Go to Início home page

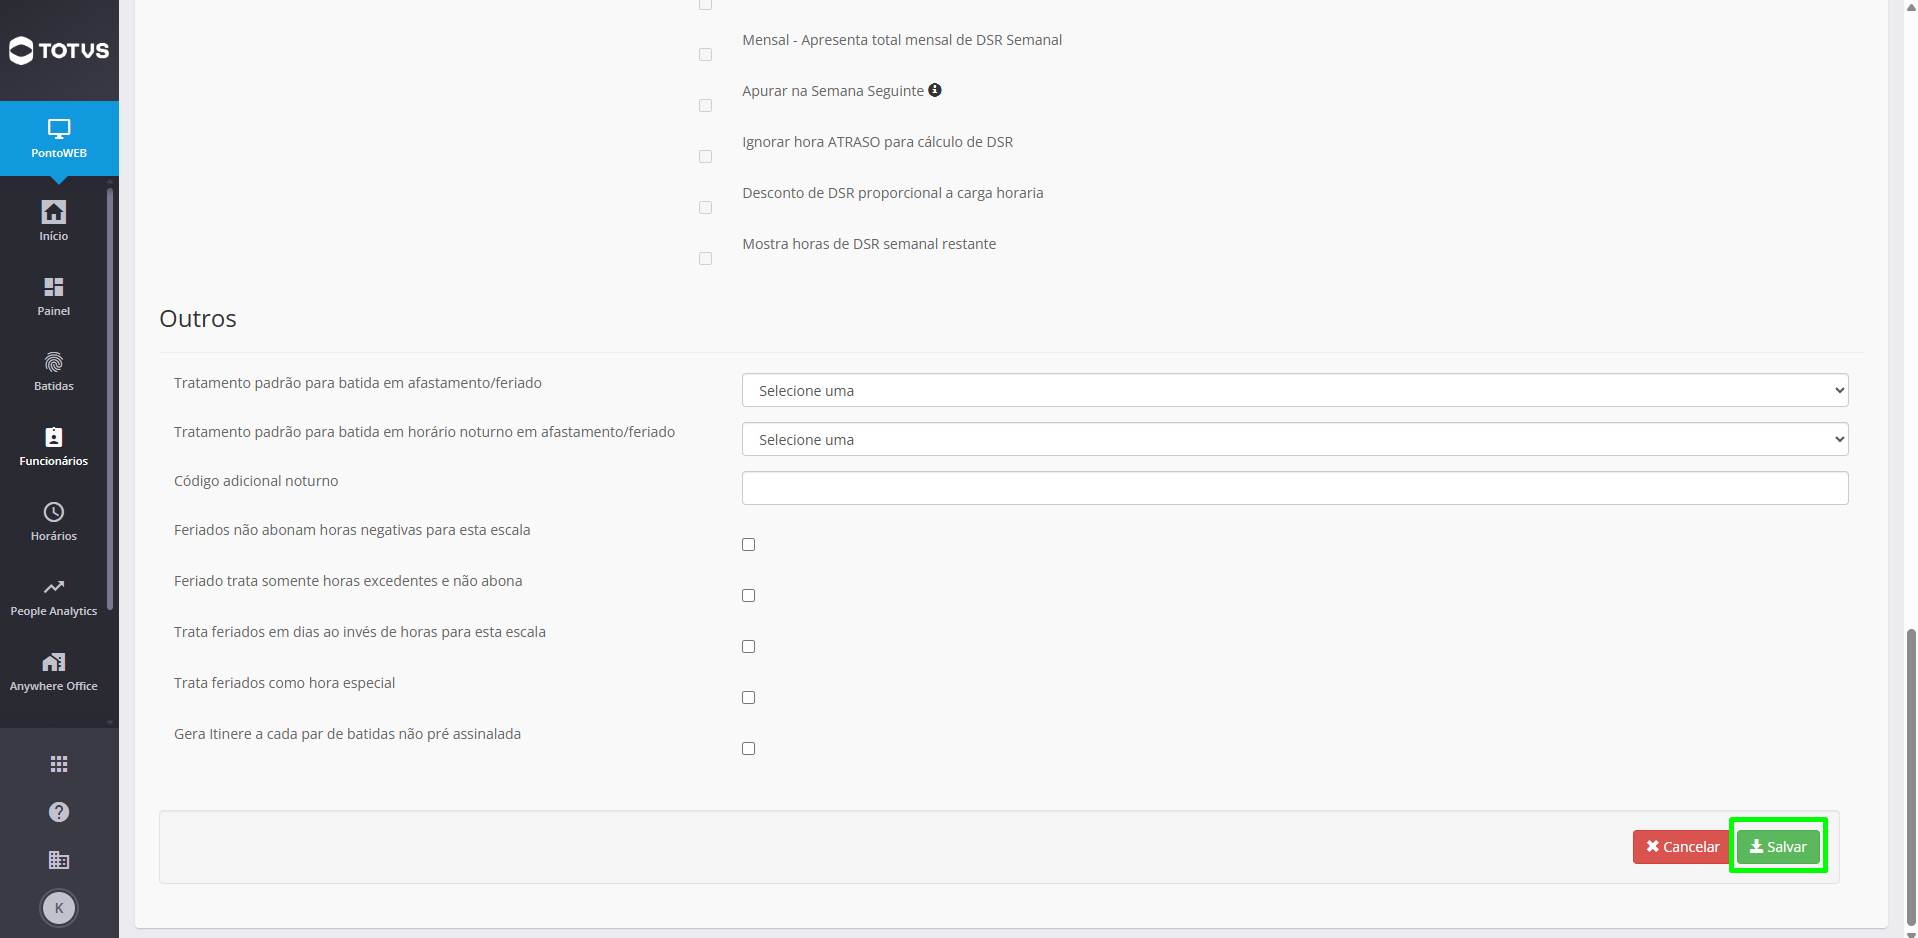[54, 221]
